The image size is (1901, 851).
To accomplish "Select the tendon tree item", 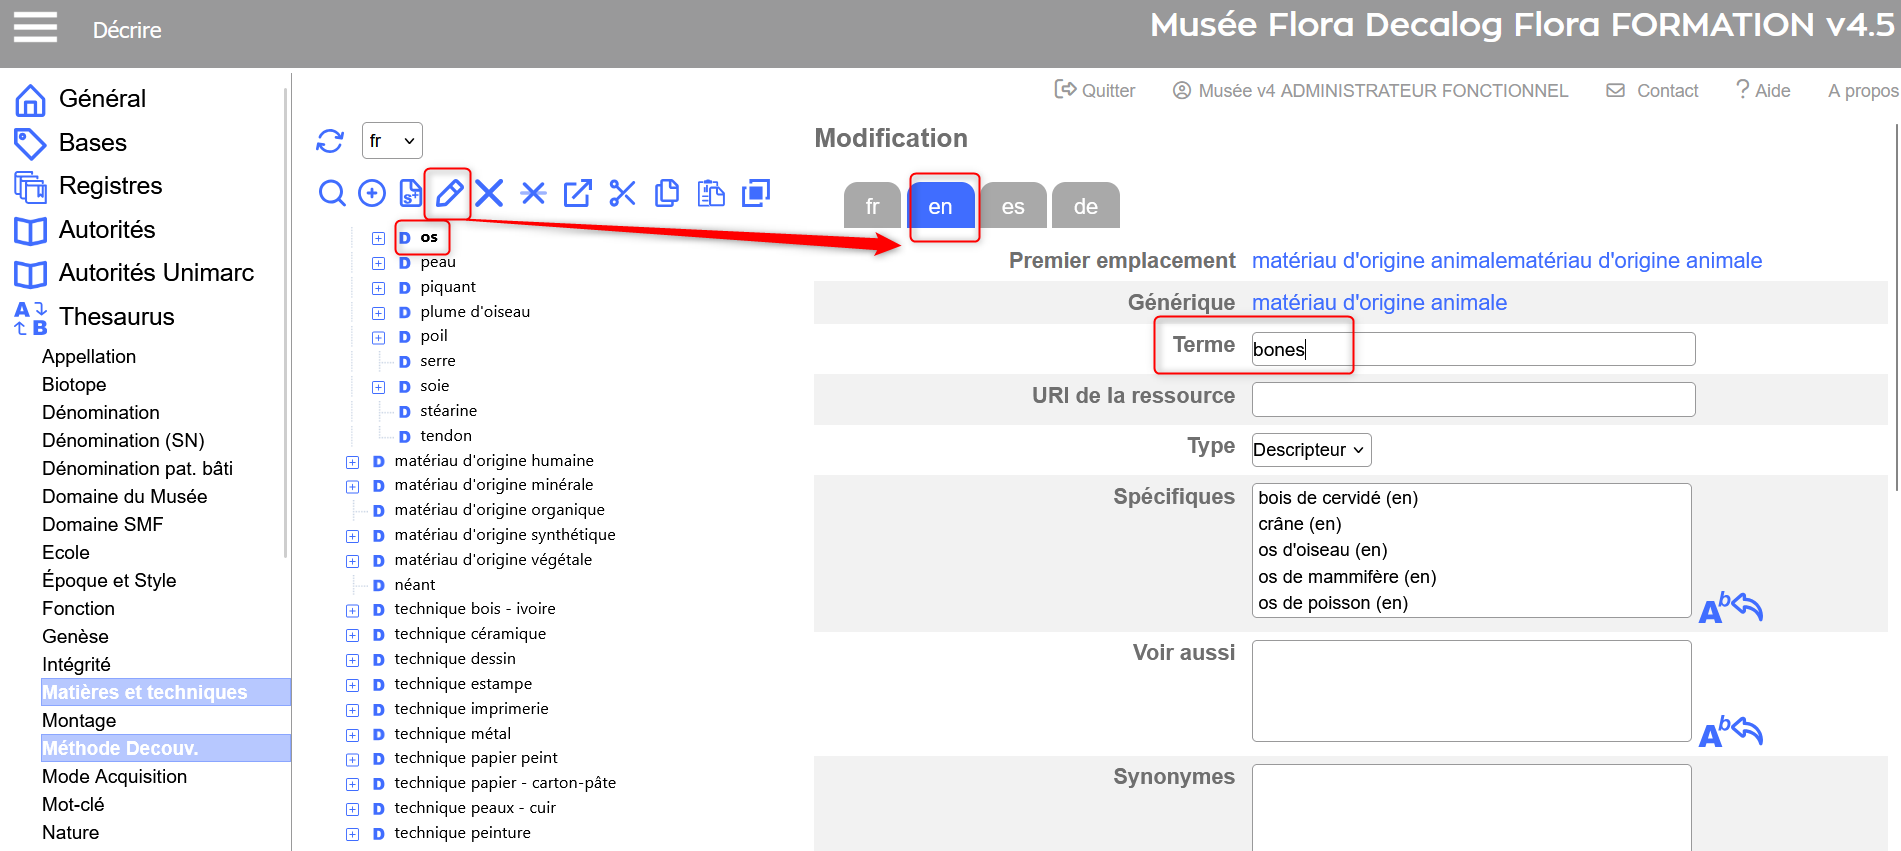I will coord(446,436).
